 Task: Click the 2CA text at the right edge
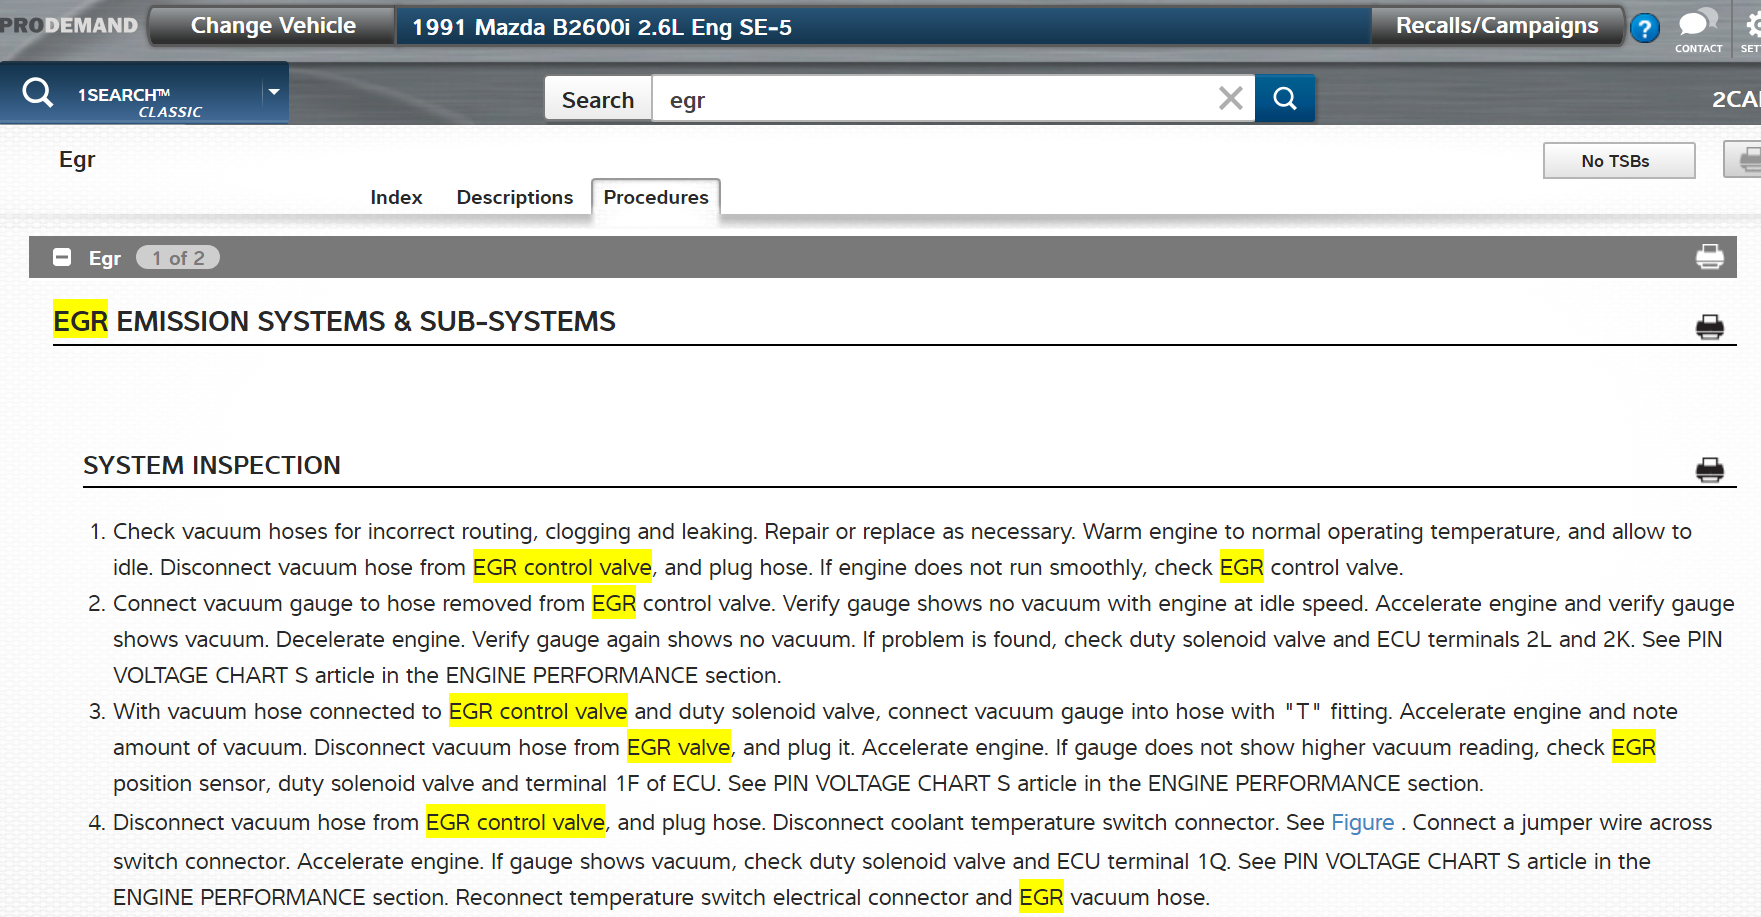(1736, 99)
